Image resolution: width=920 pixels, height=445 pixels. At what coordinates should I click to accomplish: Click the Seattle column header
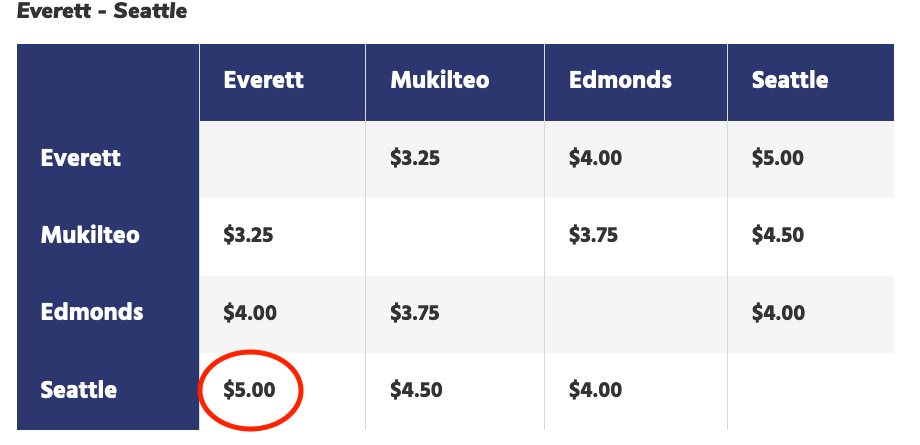[x=790, y=80]
